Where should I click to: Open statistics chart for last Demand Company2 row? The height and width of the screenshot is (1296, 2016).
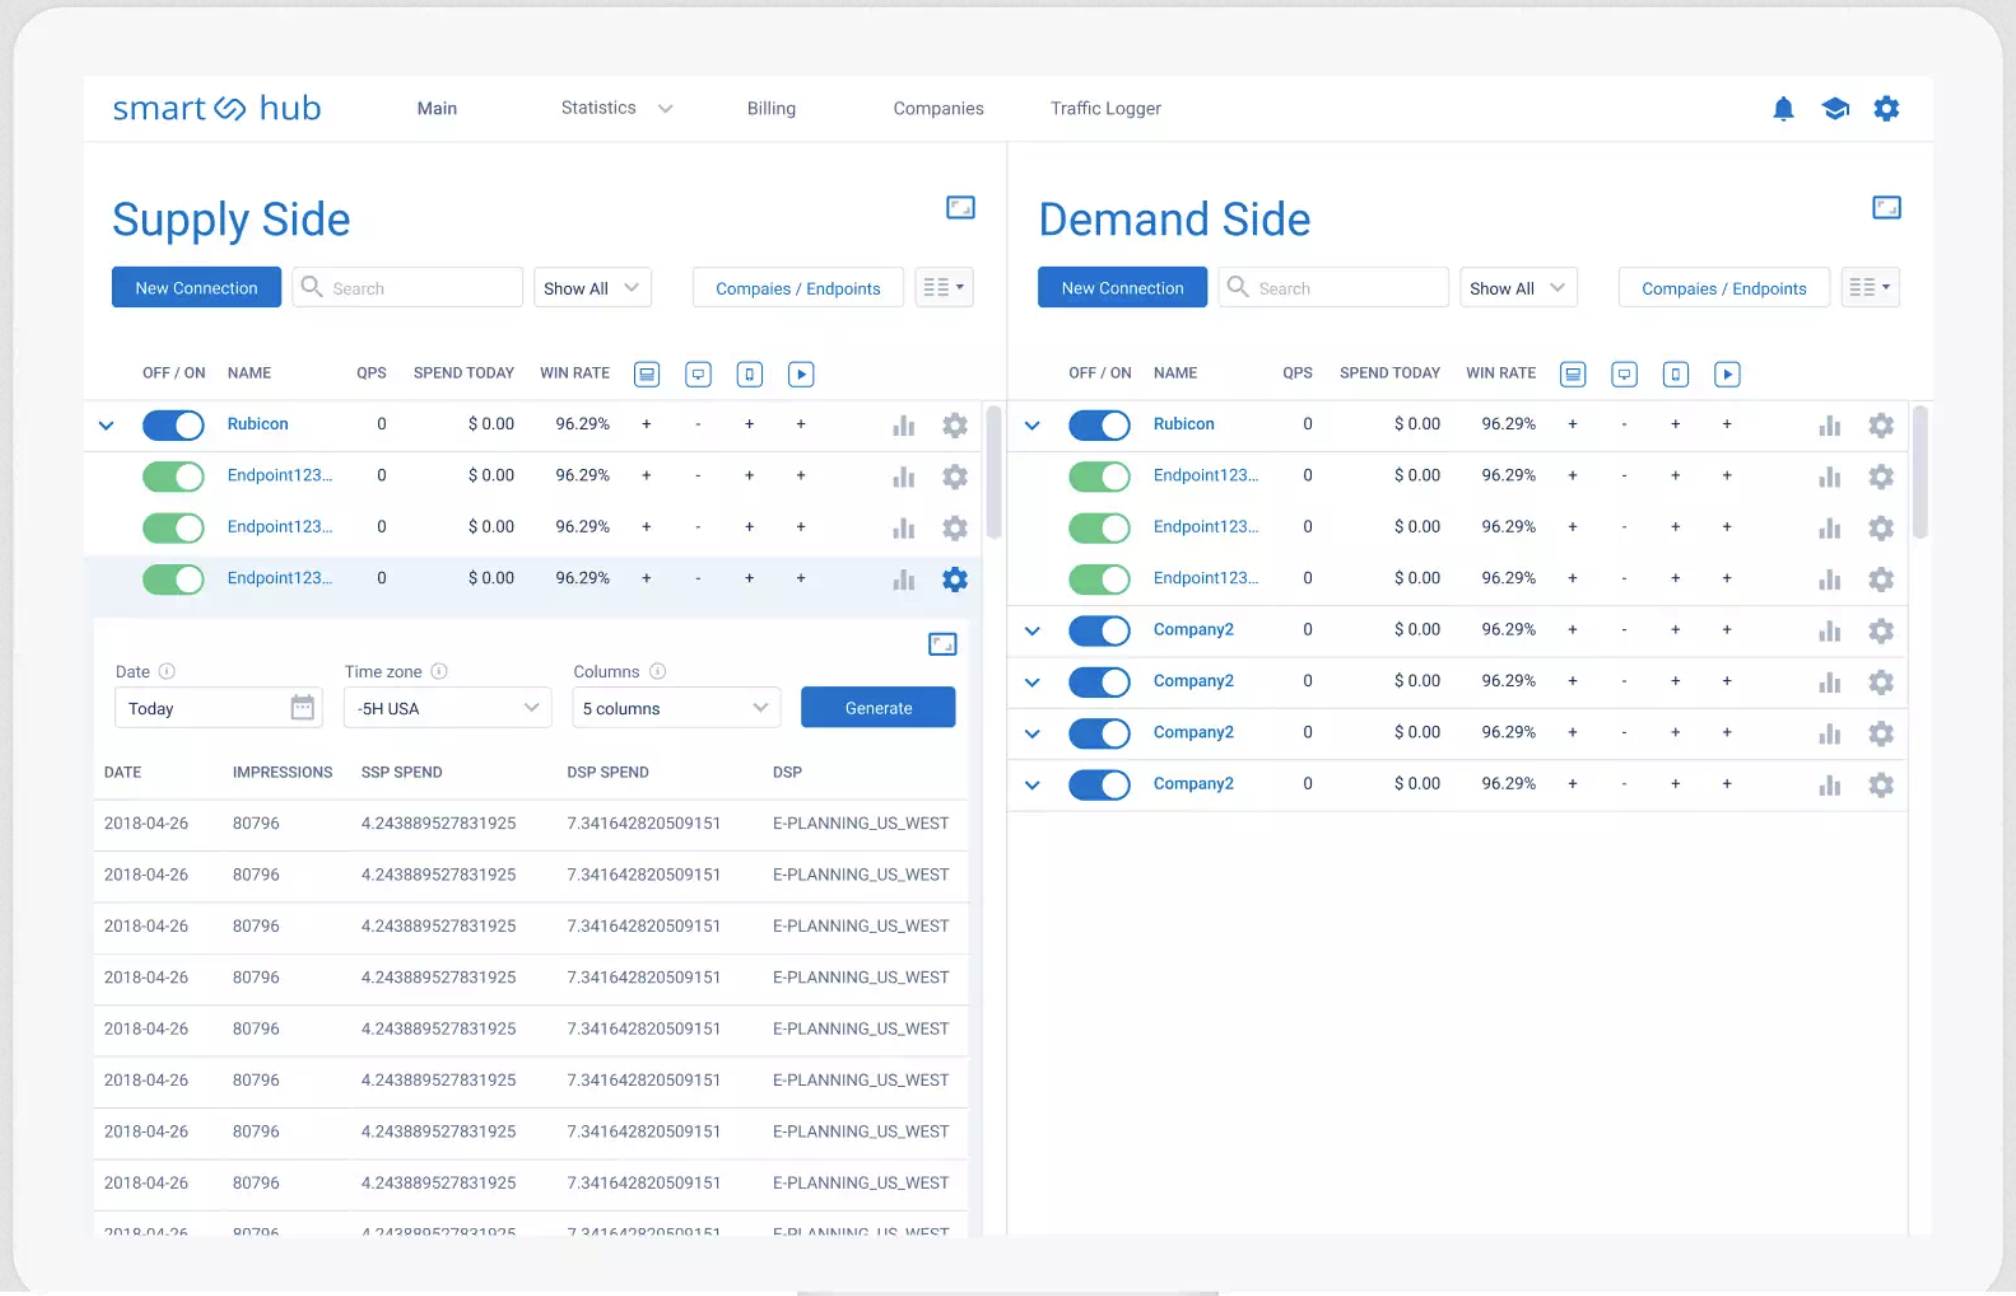1830,785
